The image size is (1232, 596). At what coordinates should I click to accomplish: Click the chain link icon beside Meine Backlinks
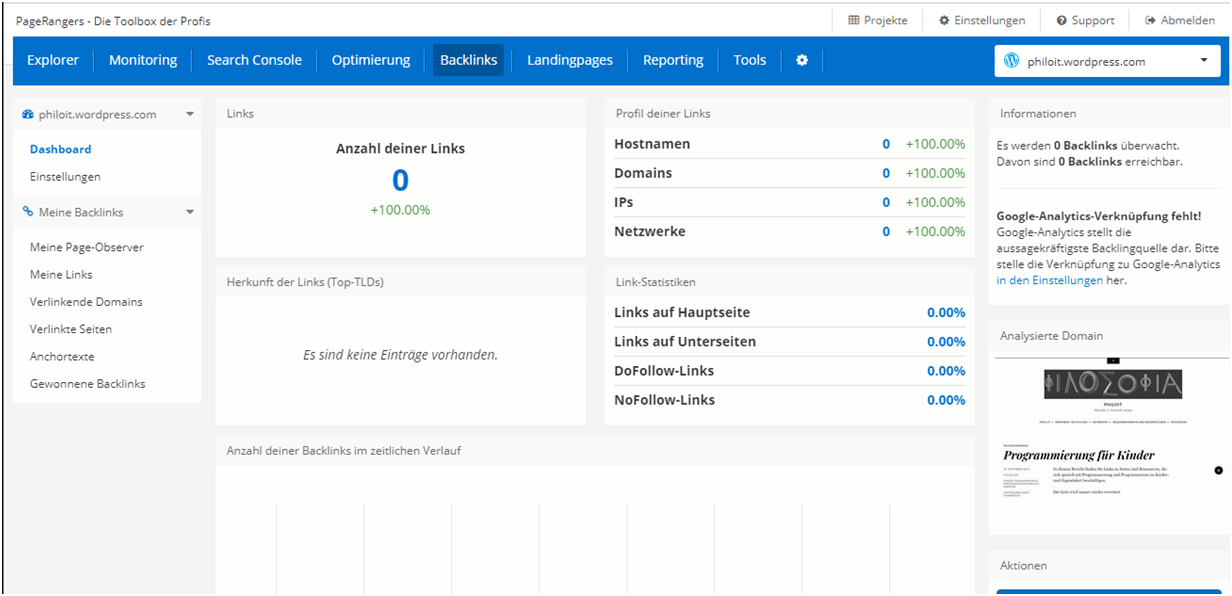click(28, 212)
